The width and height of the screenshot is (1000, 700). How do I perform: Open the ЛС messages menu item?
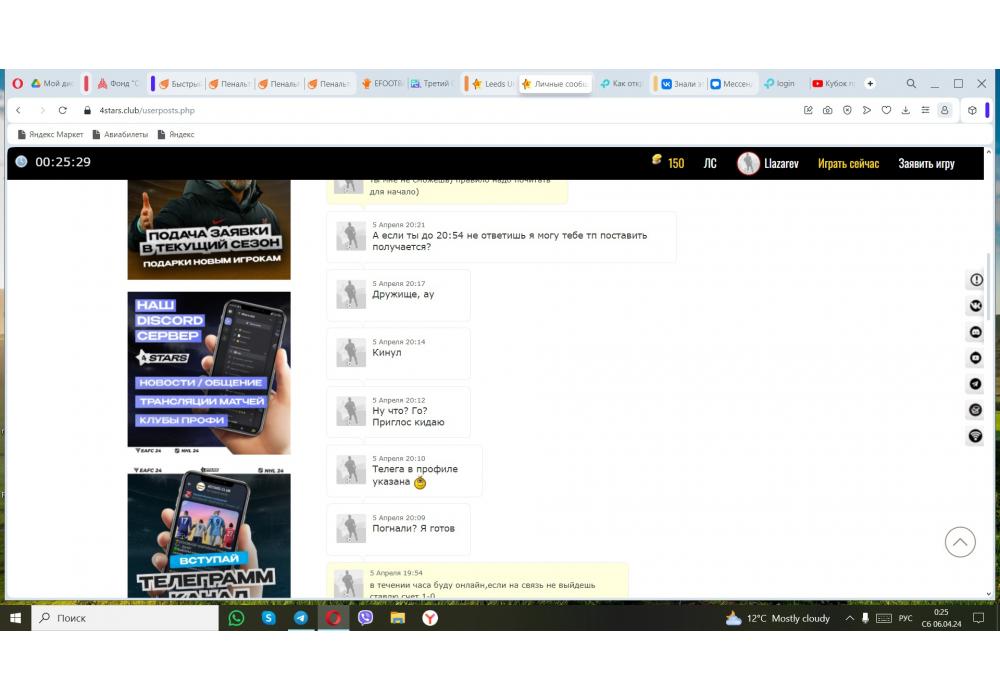709,163
